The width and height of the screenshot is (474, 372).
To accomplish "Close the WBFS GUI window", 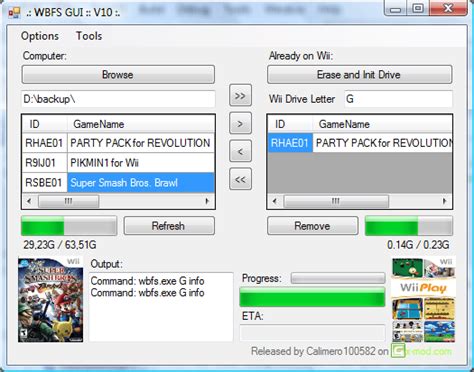I will click(449, 9).
